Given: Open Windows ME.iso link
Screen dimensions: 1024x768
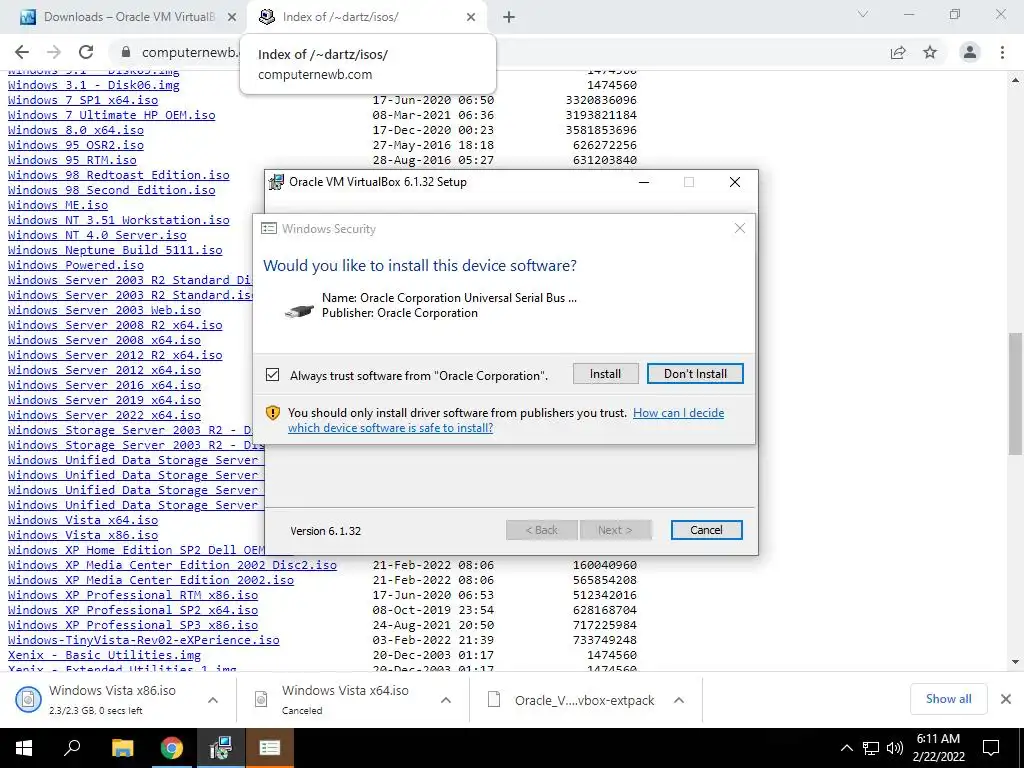Looking at the screenshot, I should [x=58, y=205].
